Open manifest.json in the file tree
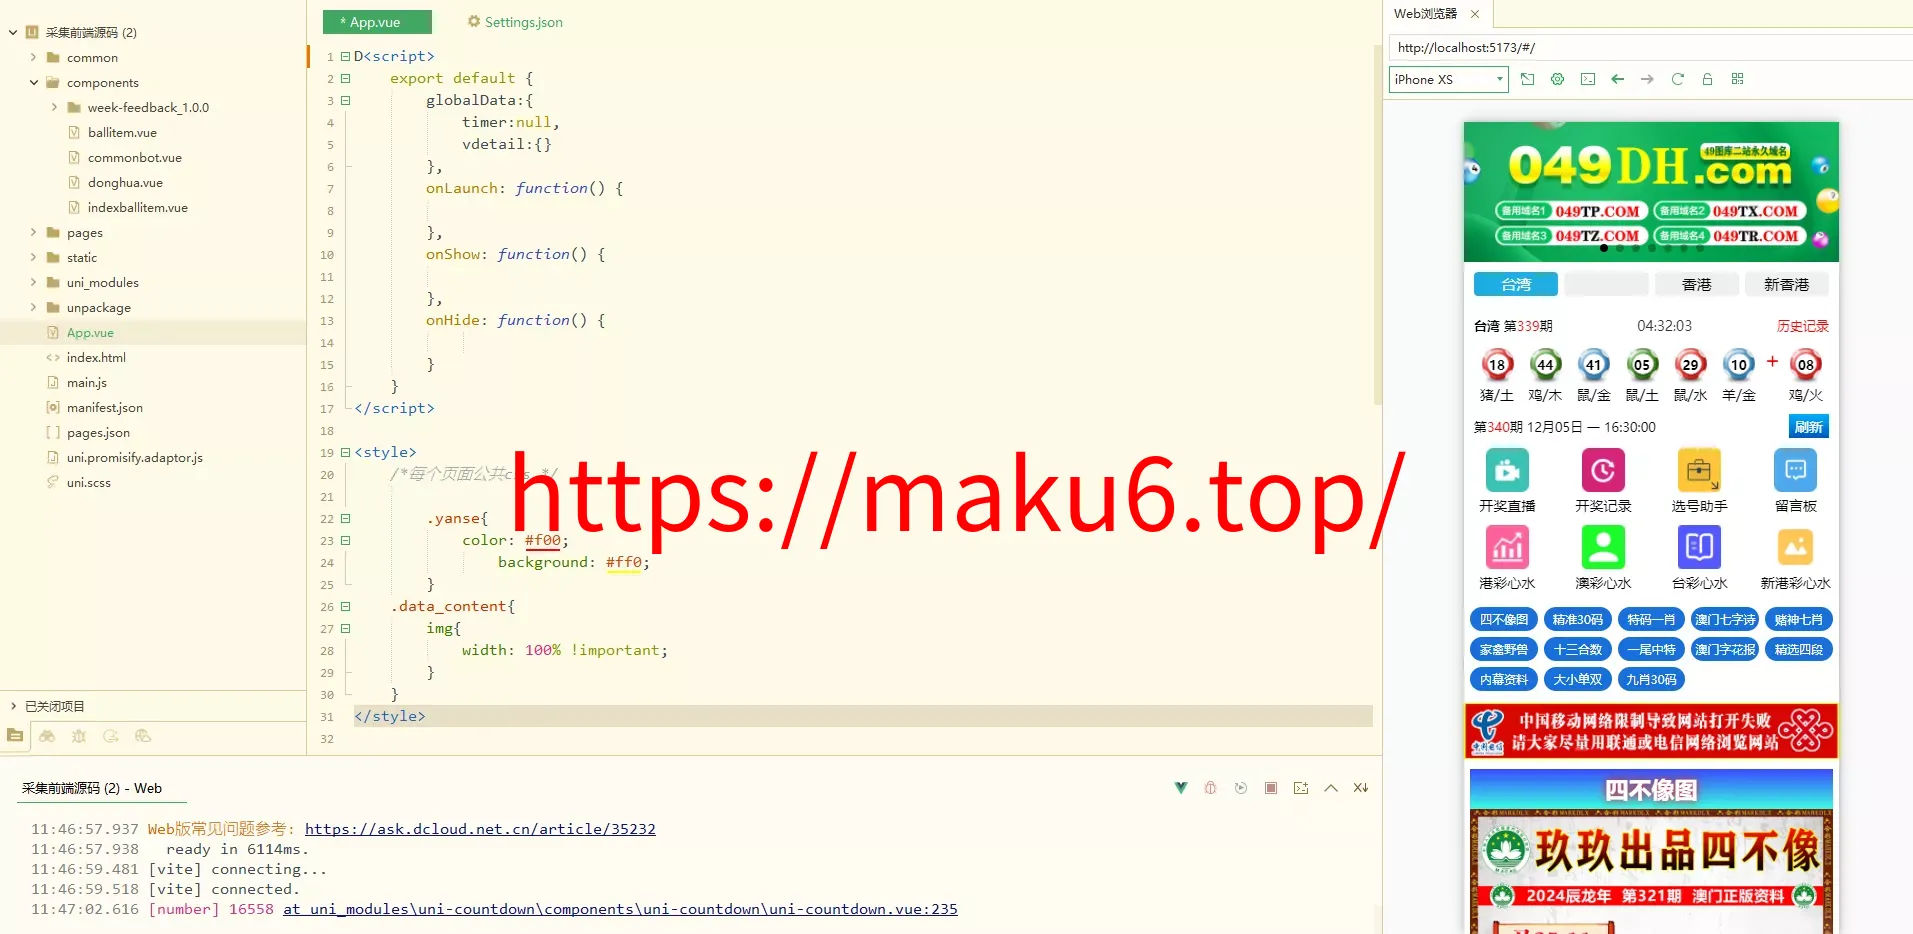This screenshot has height=934, width=1913. coord(105,408)
